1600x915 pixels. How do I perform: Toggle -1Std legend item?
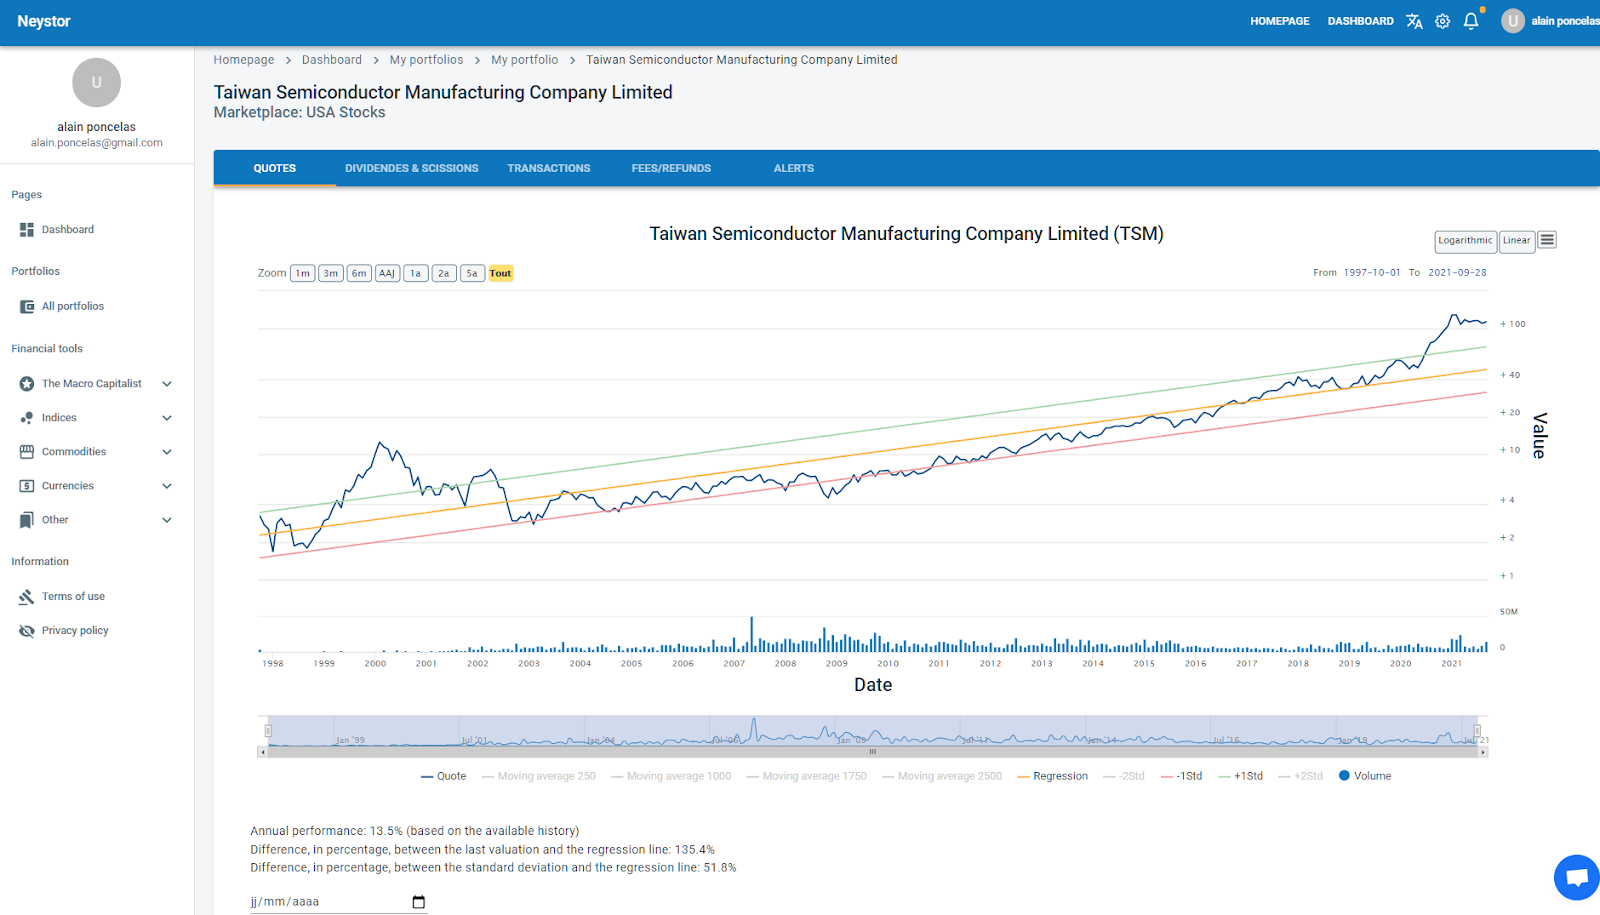1182,776
